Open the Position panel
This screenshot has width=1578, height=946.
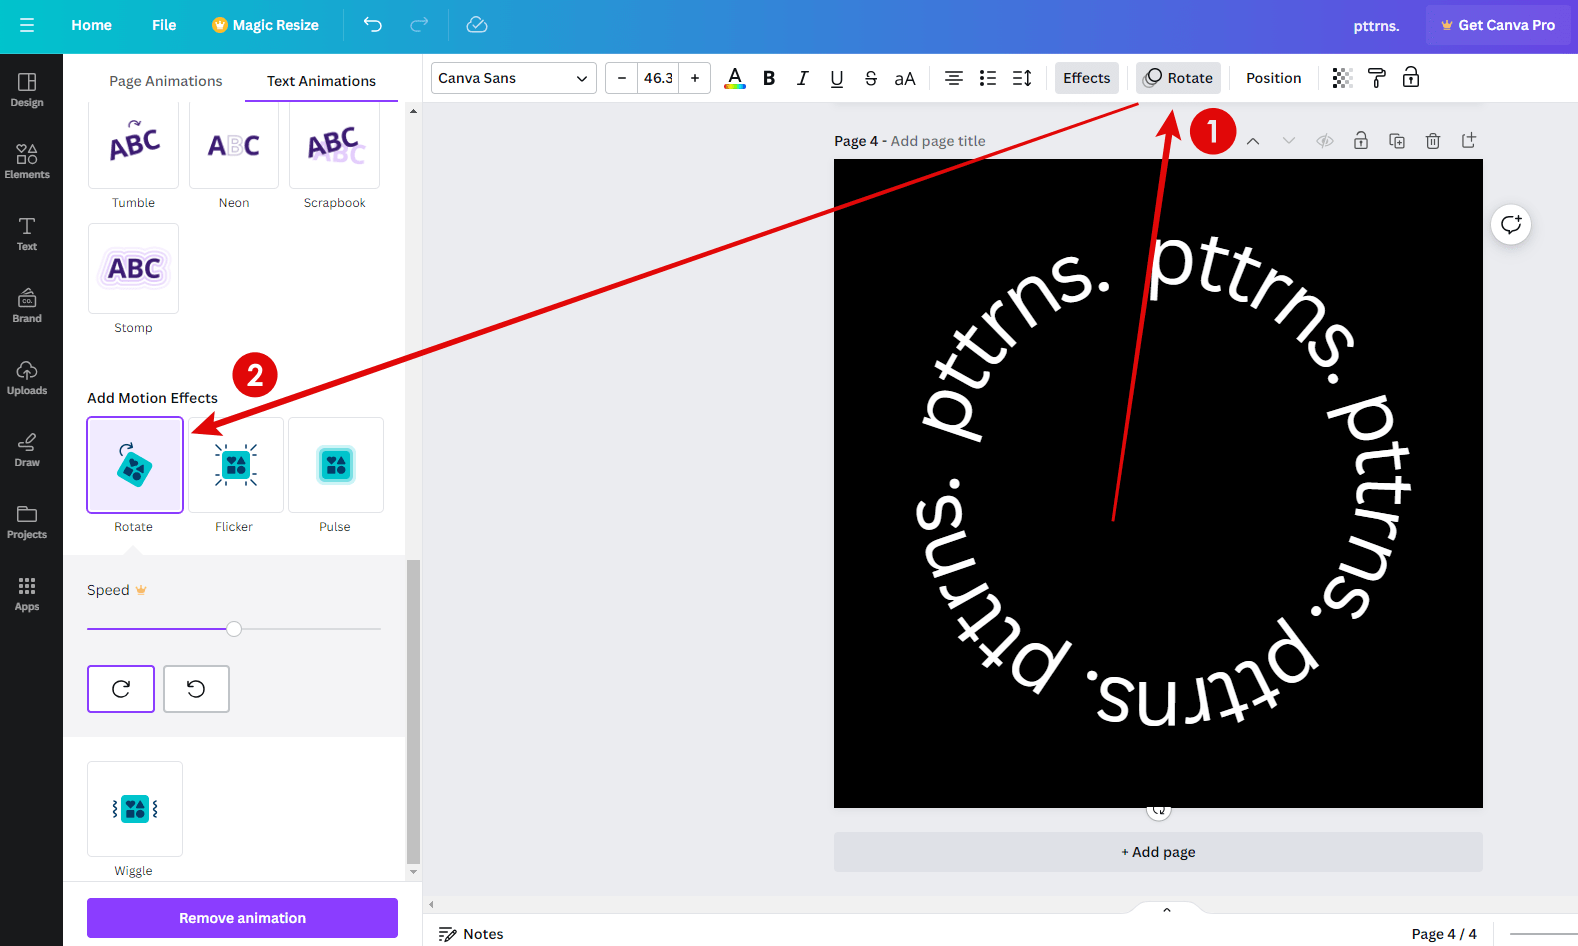coord(1274,78)
